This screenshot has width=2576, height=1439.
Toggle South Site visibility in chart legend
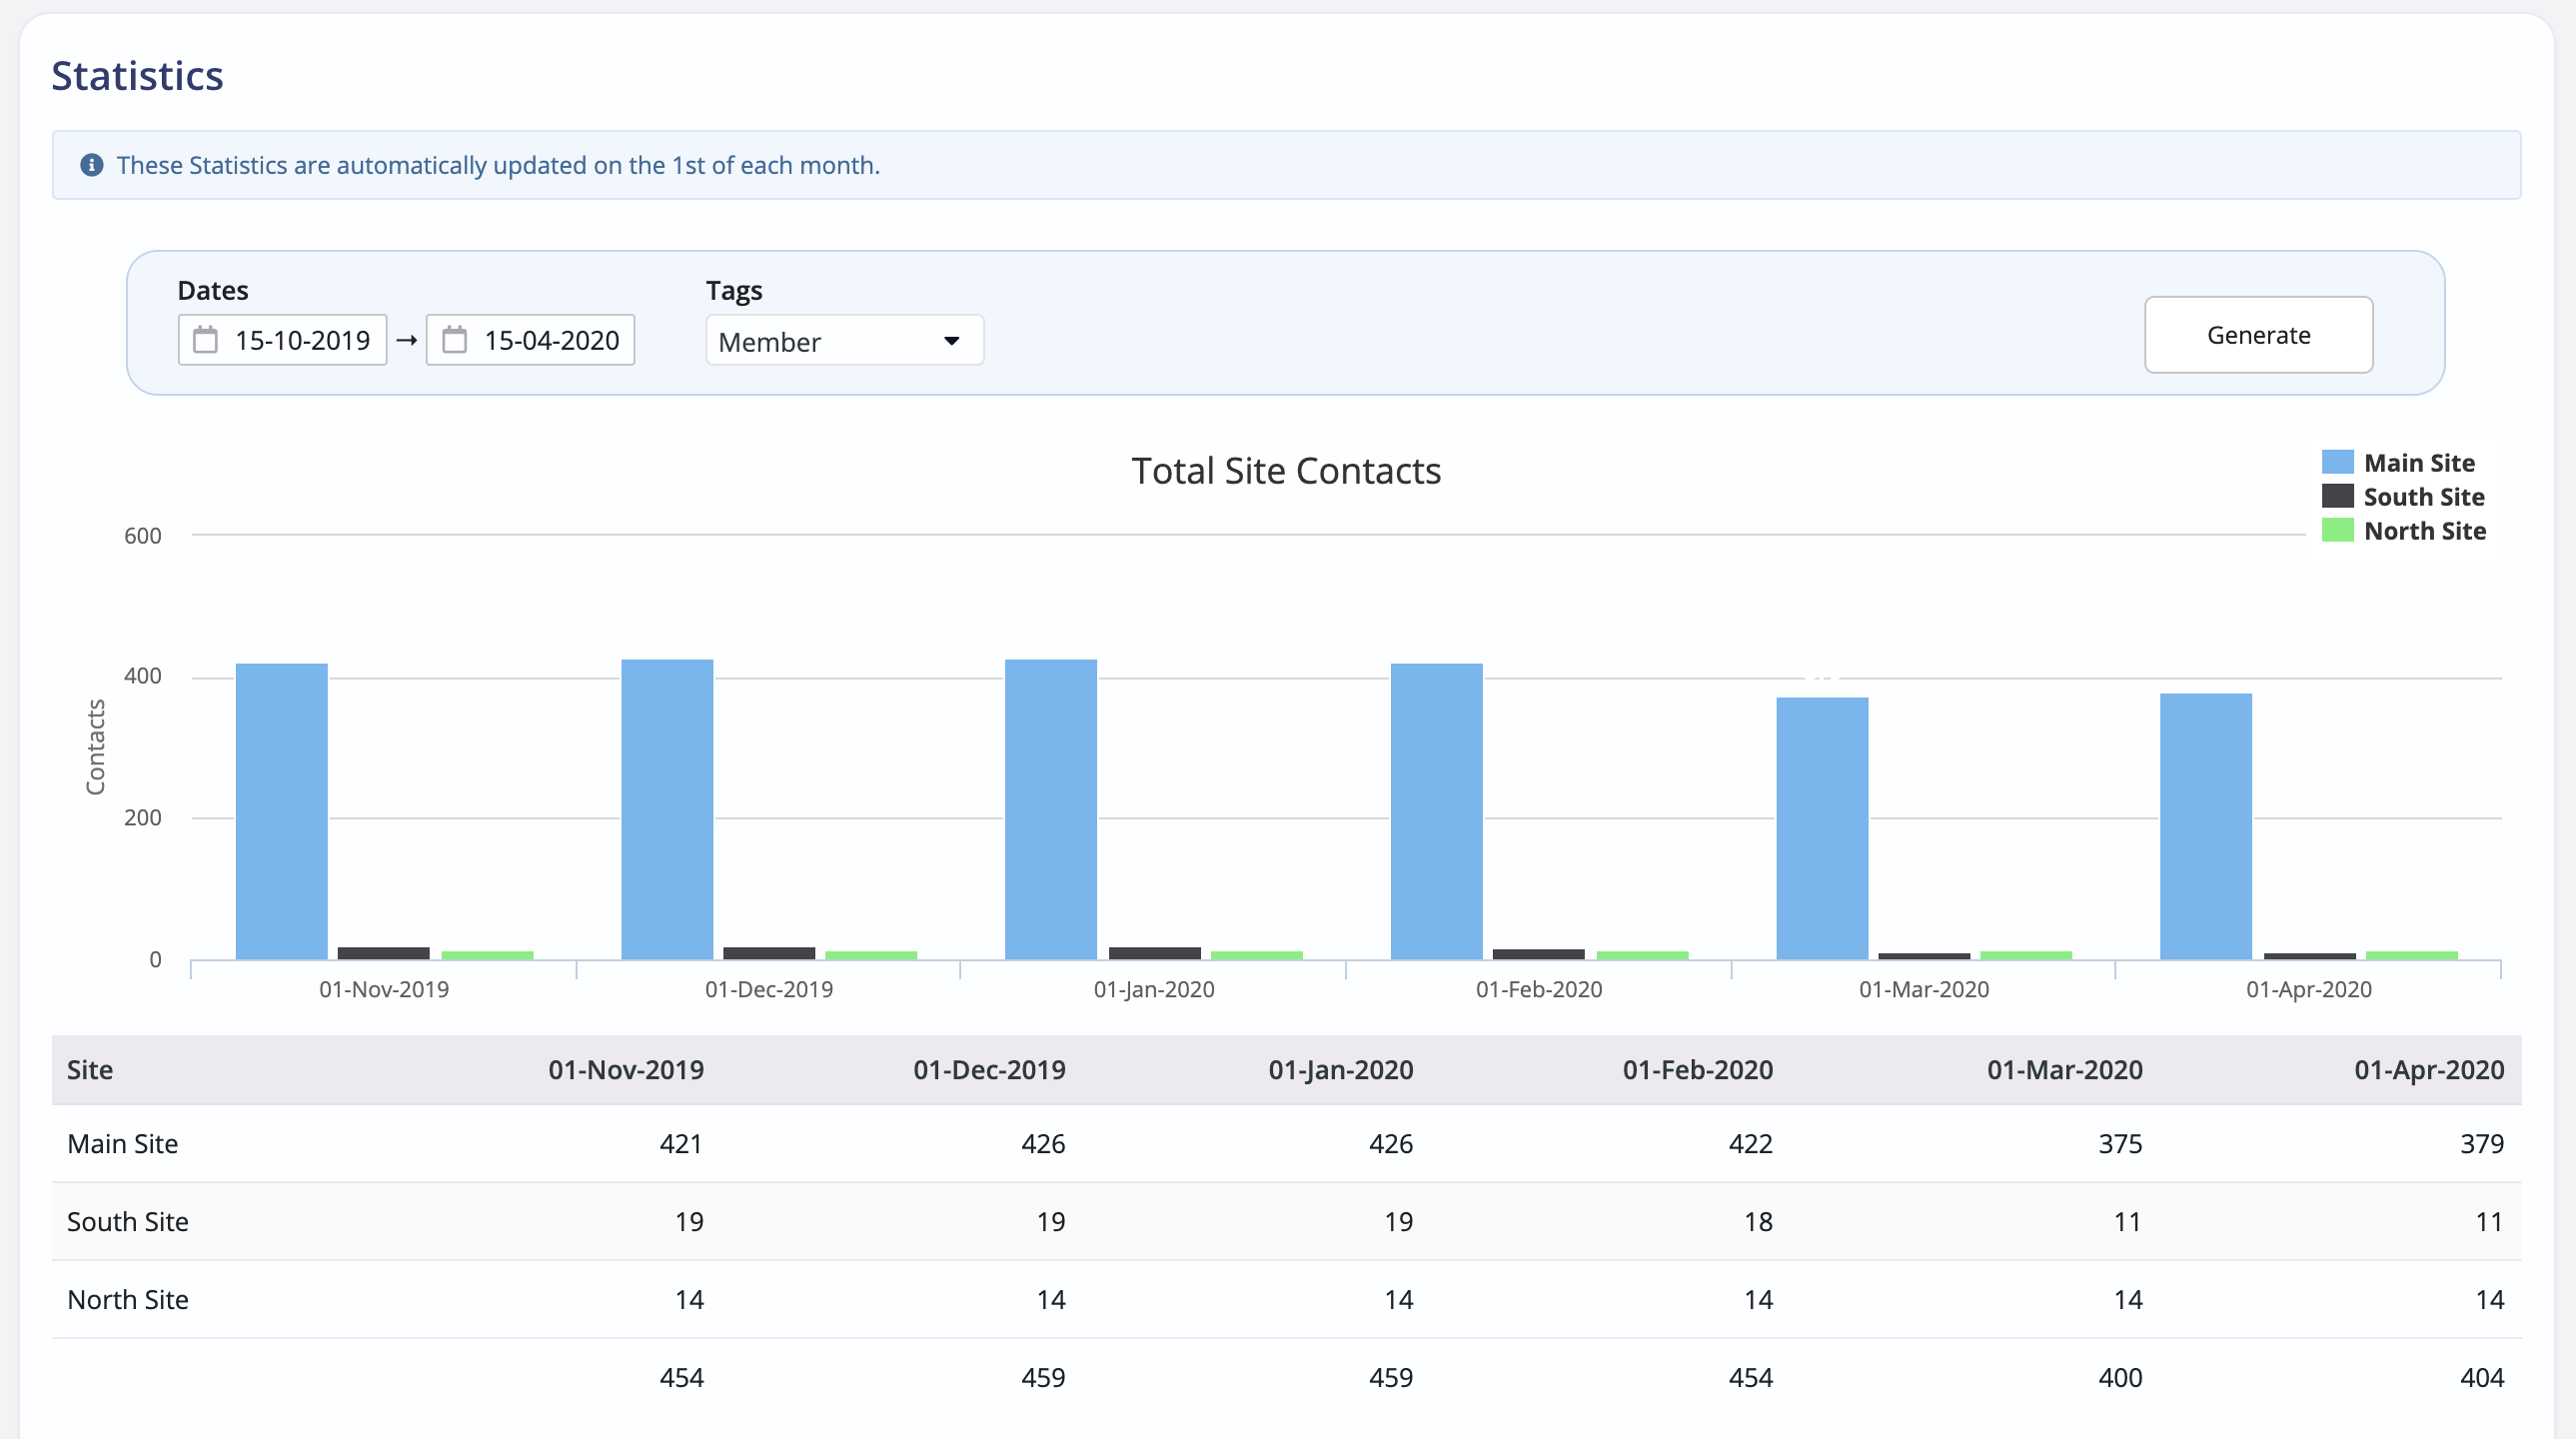pyautogui.click(x=2423, y=496)
